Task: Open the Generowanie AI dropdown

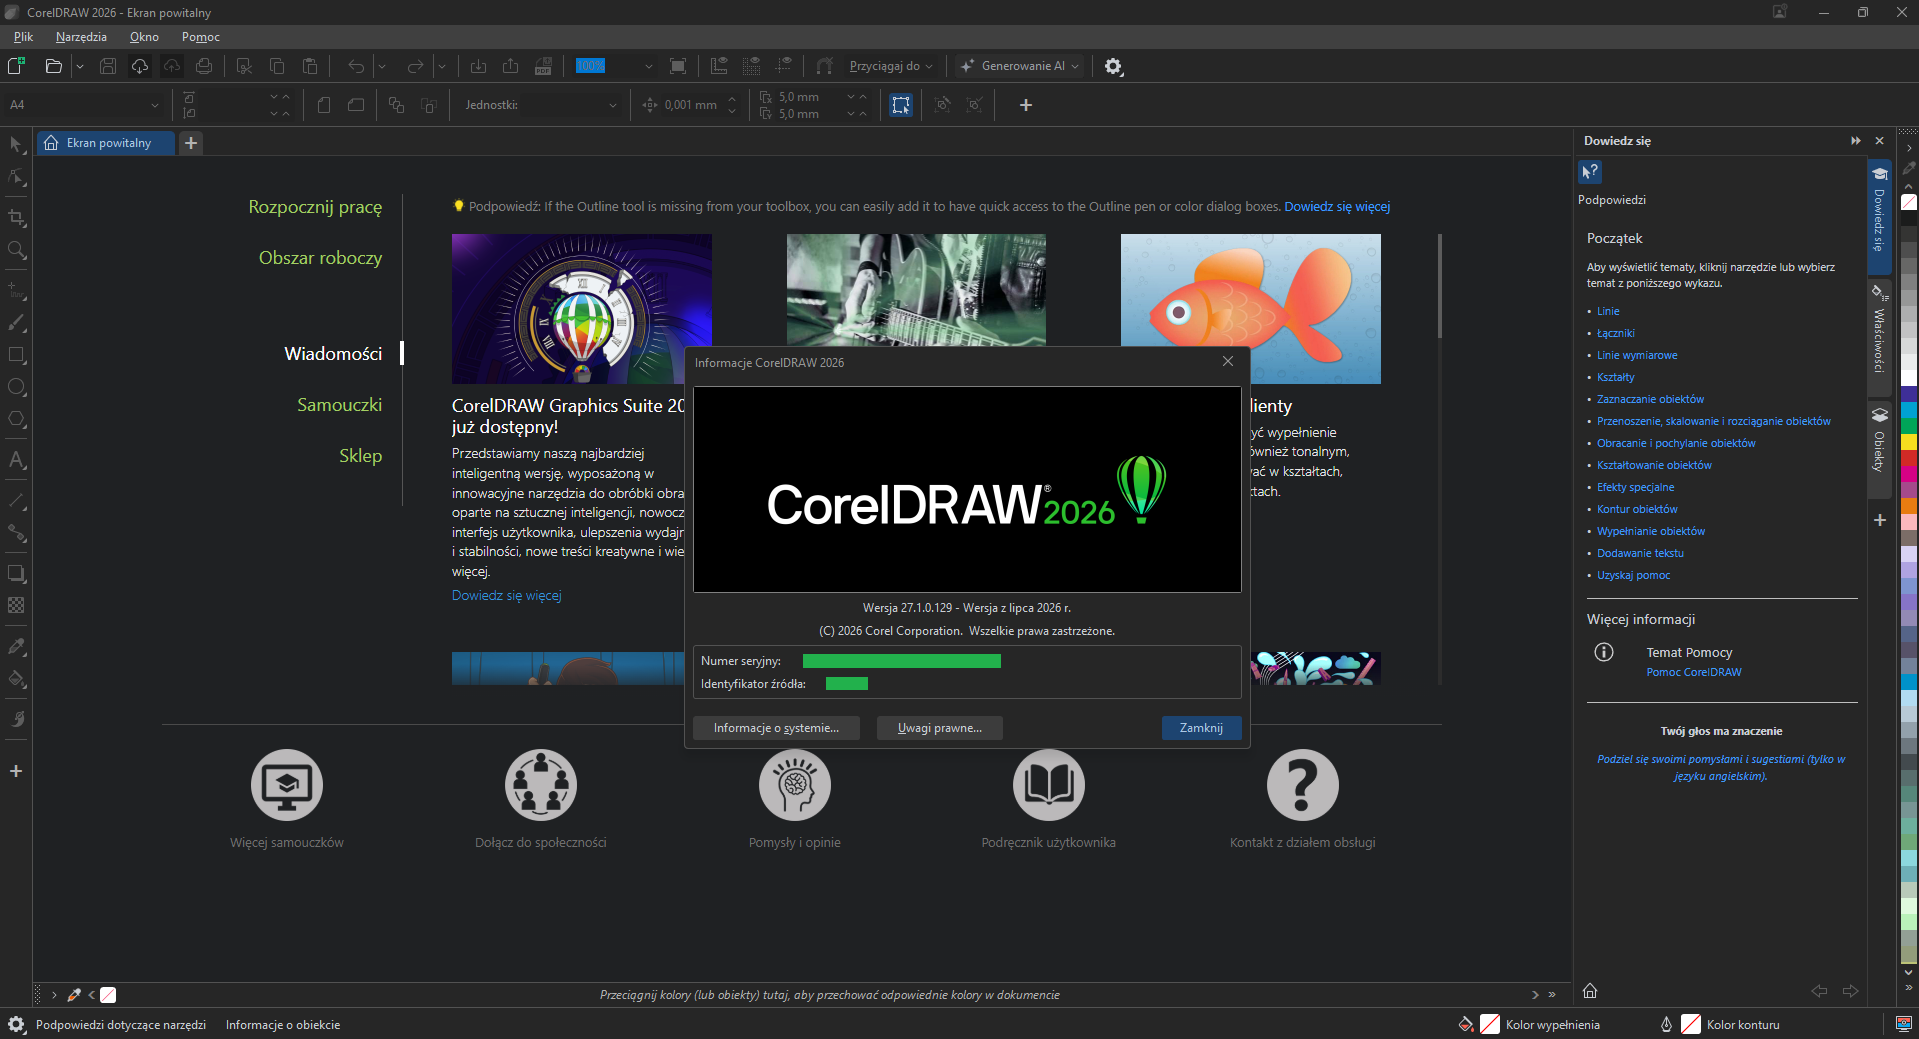Action: [1019, 66]
